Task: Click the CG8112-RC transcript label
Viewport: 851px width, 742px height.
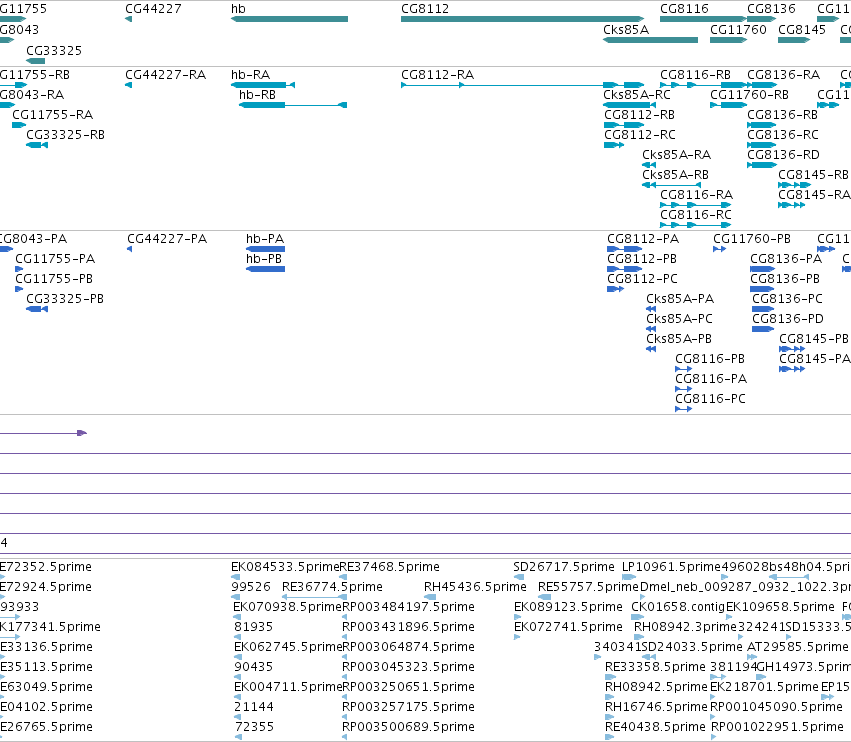Action: (x=640, y=135)
